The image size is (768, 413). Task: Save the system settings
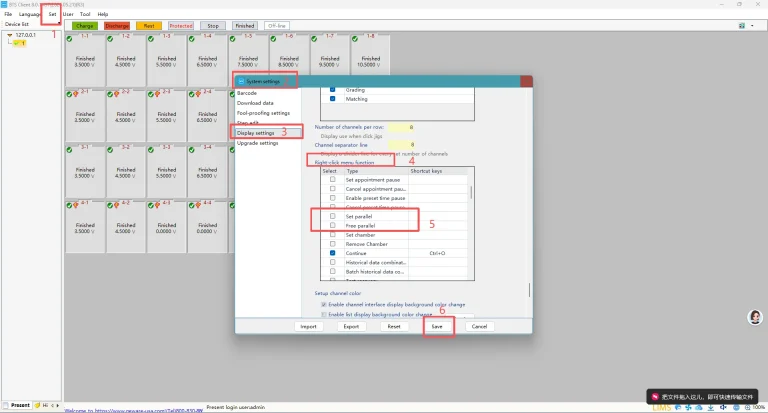[437, 326]
